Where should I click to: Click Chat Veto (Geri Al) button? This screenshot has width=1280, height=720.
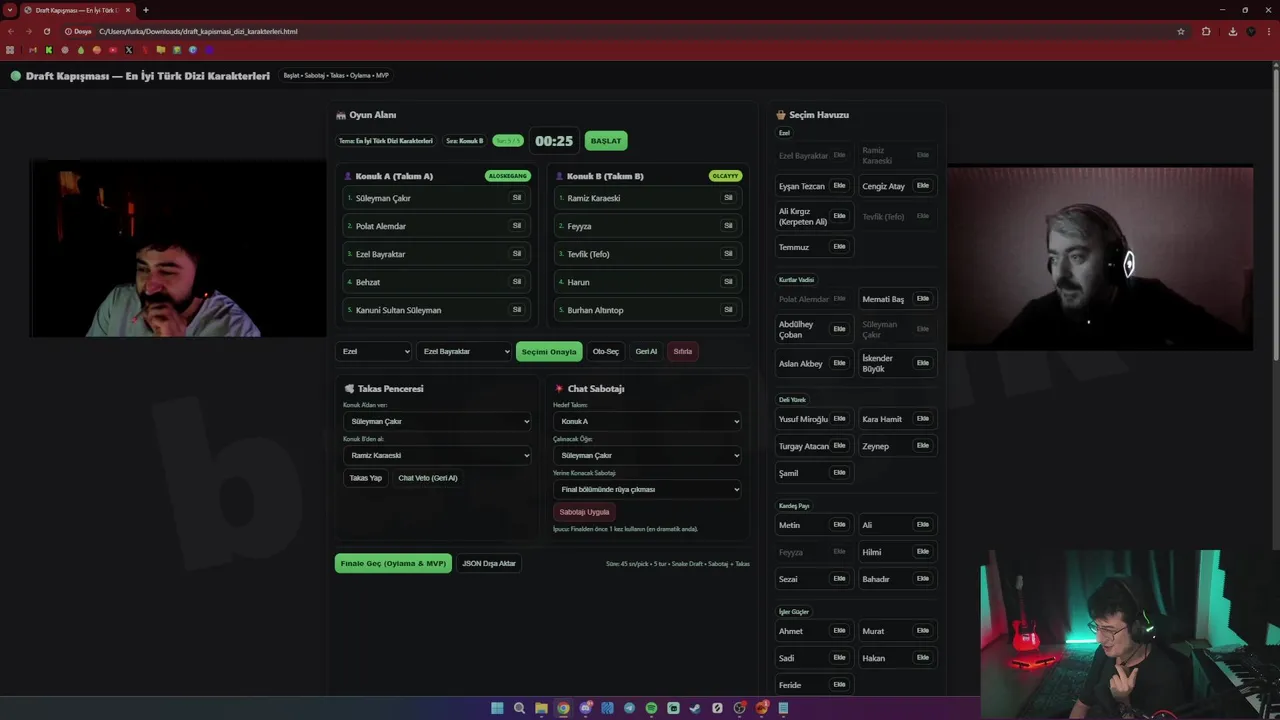pos(428,478)
